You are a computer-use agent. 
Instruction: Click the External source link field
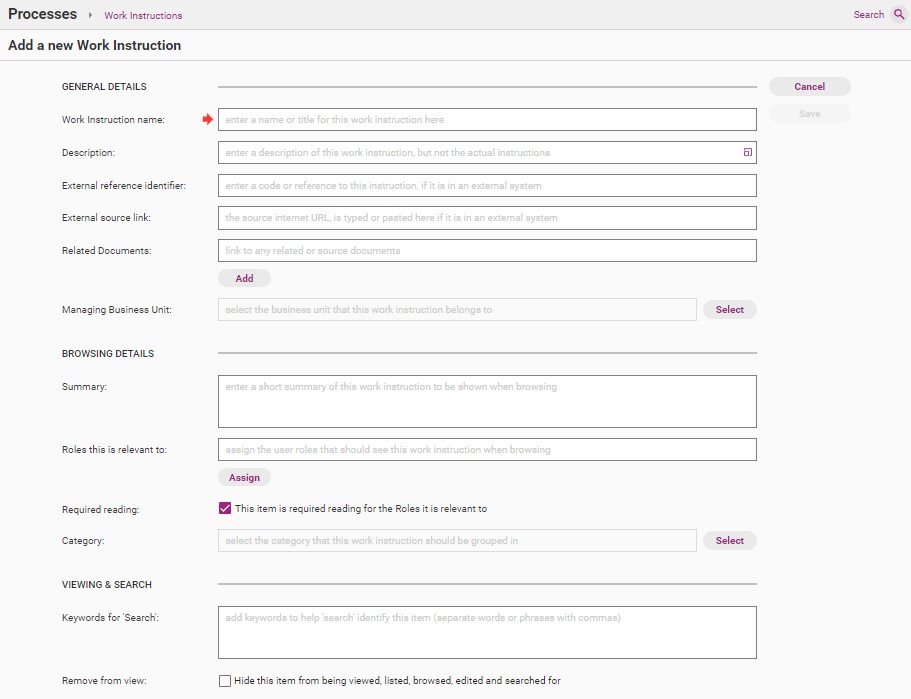click(487, 218)
